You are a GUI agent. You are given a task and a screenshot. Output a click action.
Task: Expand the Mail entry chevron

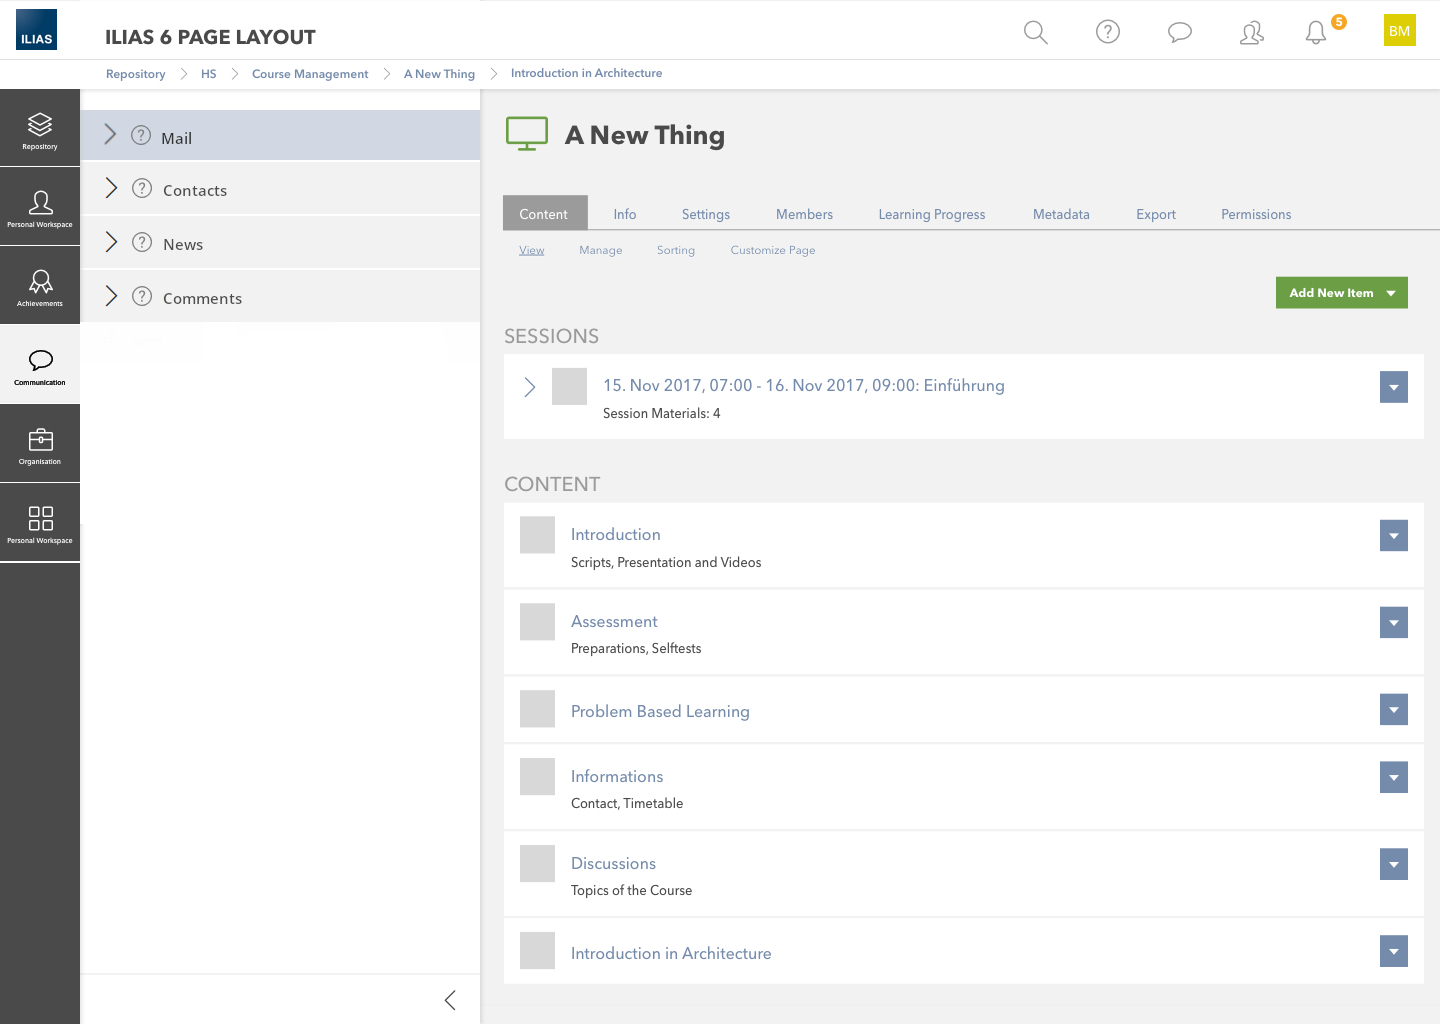(111, 135)
